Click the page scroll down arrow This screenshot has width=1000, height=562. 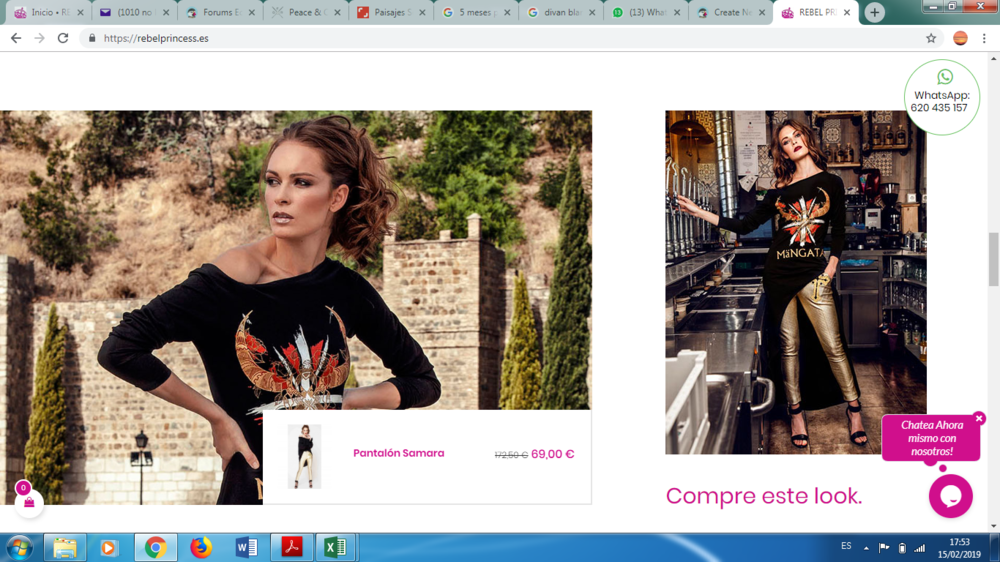point(994,526)
